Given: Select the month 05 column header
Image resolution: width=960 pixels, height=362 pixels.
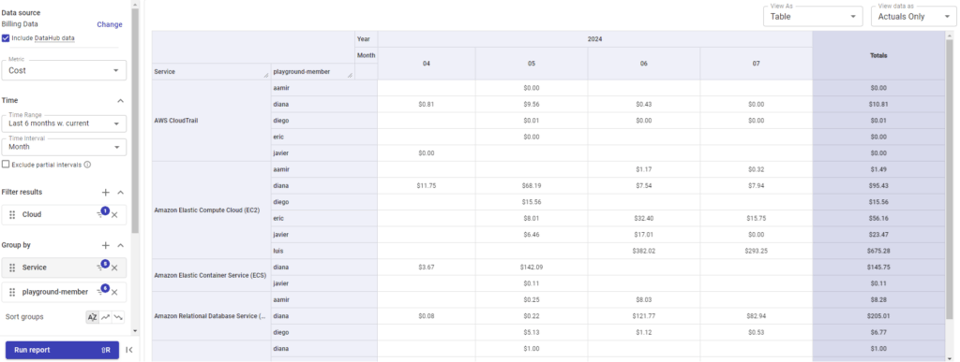Looking at the screenshot, I should pos(531,64).
